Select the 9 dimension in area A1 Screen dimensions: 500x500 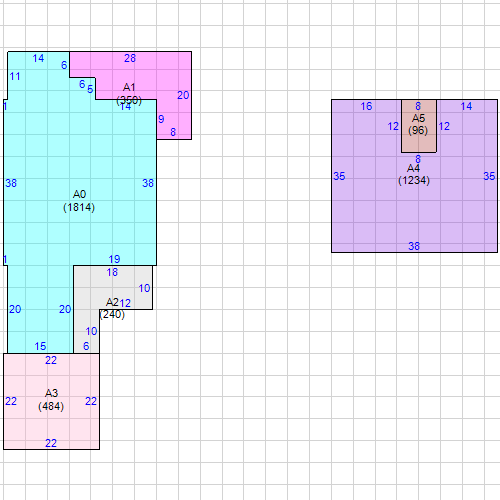point(161,119)
